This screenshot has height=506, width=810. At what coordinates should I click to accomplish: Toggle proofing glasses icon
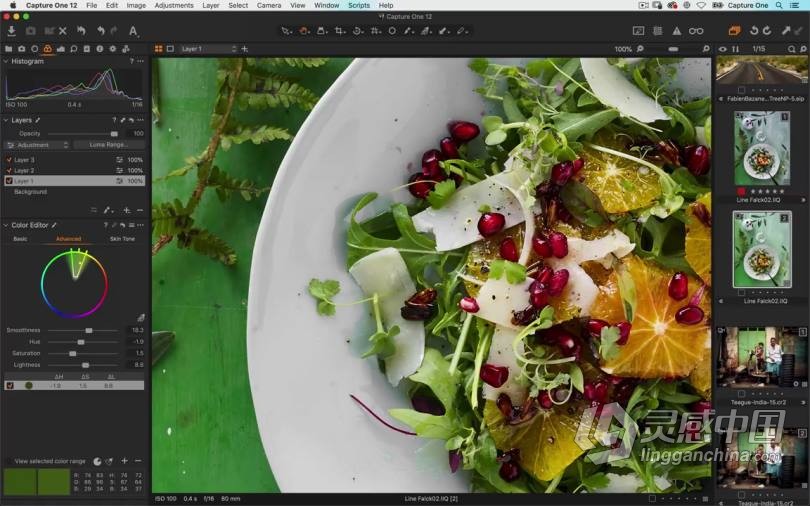pos(696,31)
